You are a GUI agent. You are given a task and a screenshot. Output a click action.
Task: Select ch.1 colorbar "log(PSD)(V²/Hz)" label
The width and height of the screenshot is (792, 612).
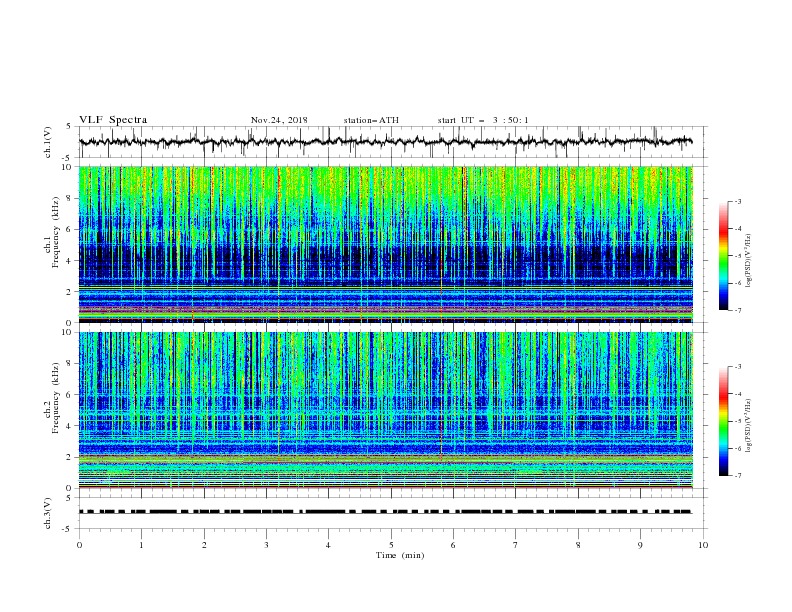pyautogui.click(x=748, y=261)
